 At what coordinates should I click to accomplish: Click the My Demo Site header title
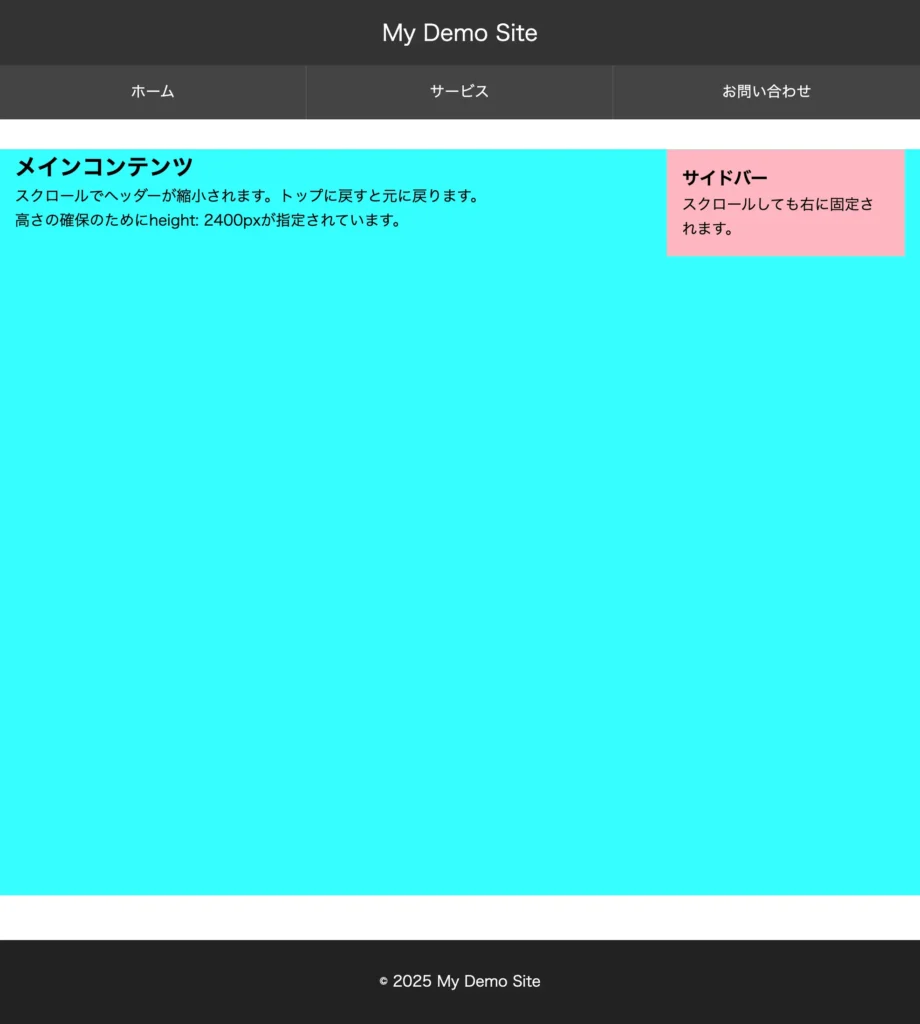[x=459, y=32]
